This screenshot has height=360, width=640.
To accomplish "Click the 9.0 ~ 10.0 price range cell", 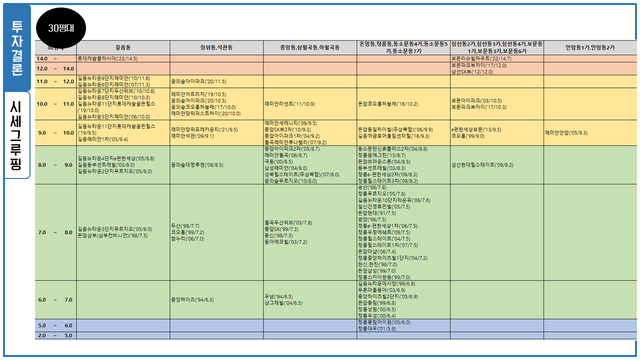I will click(56, 133).
